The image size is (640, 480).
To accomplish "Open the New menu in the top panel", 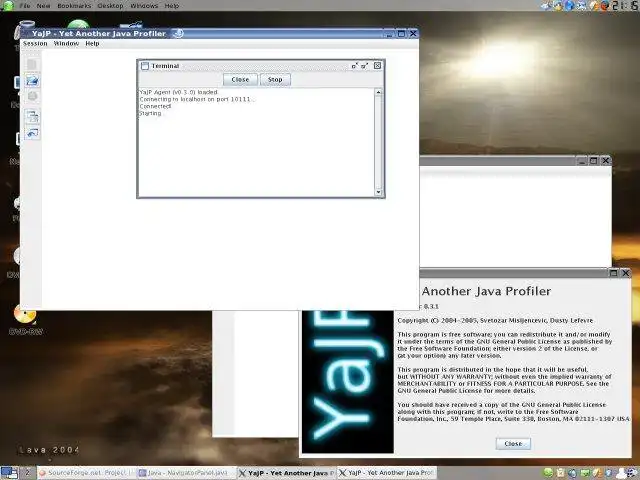I will click(x=43, y=6).
